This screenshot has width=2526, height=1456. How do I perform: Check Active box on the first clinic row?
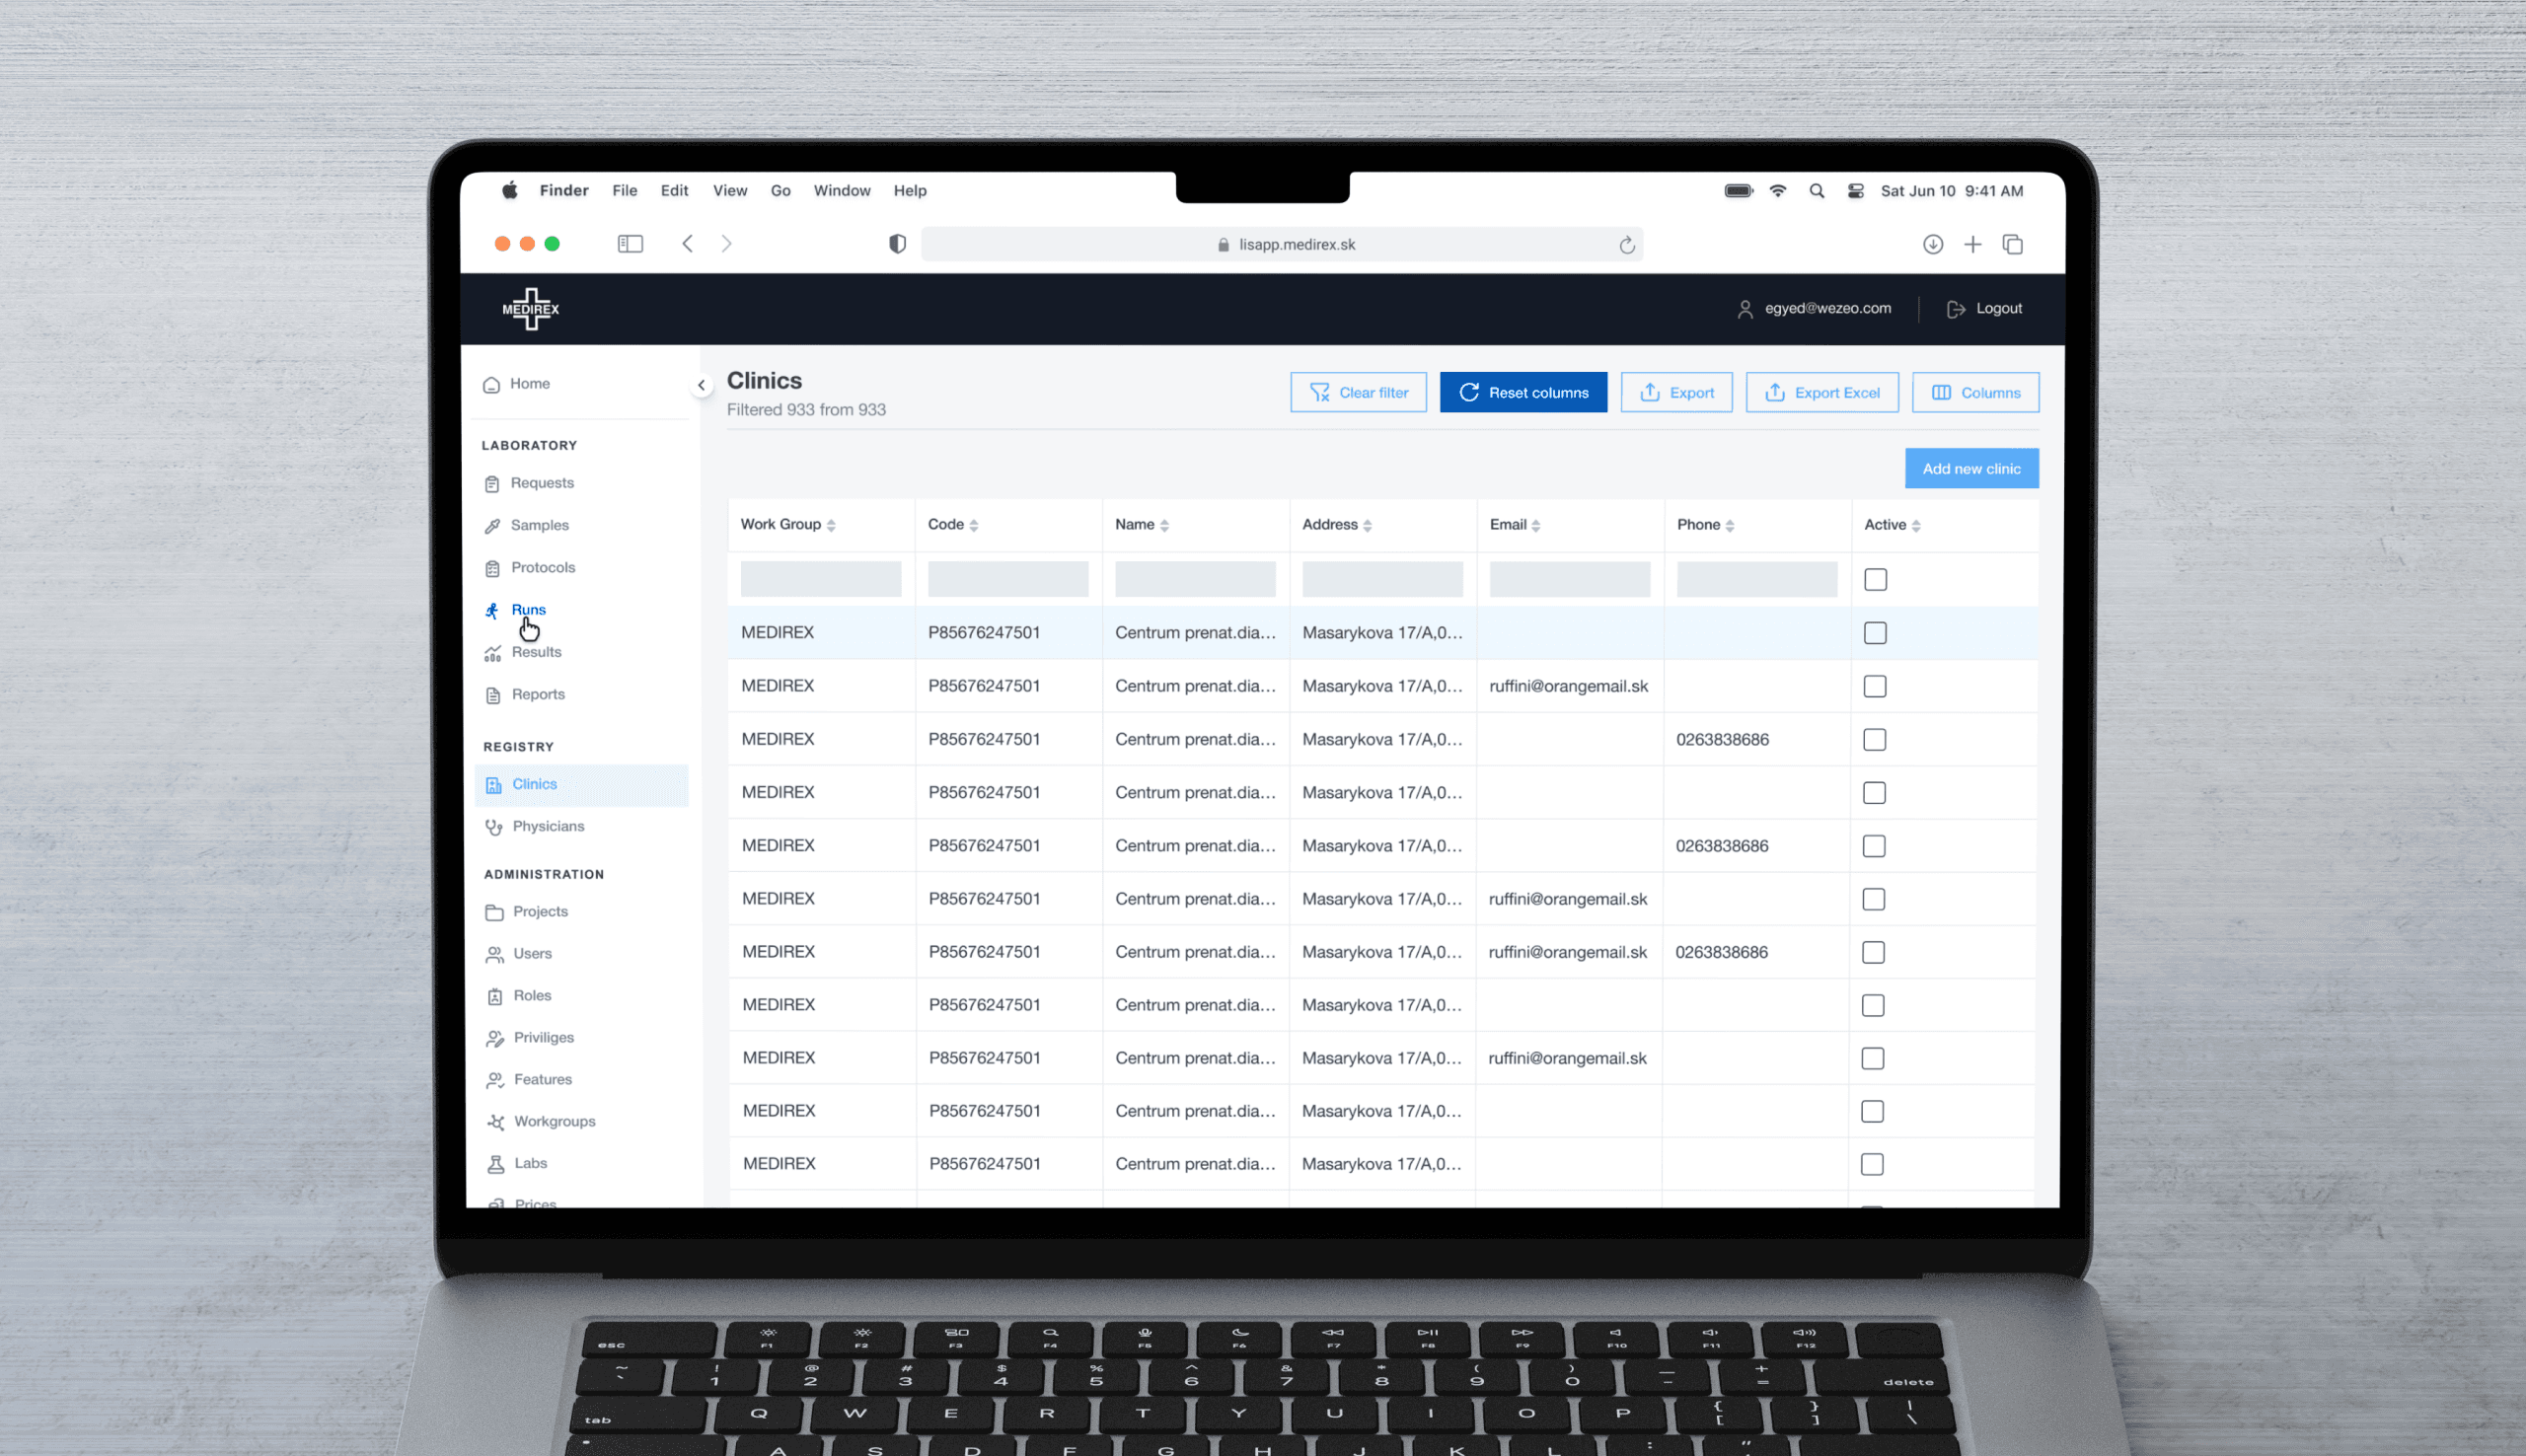click(x=1875, y=633)
